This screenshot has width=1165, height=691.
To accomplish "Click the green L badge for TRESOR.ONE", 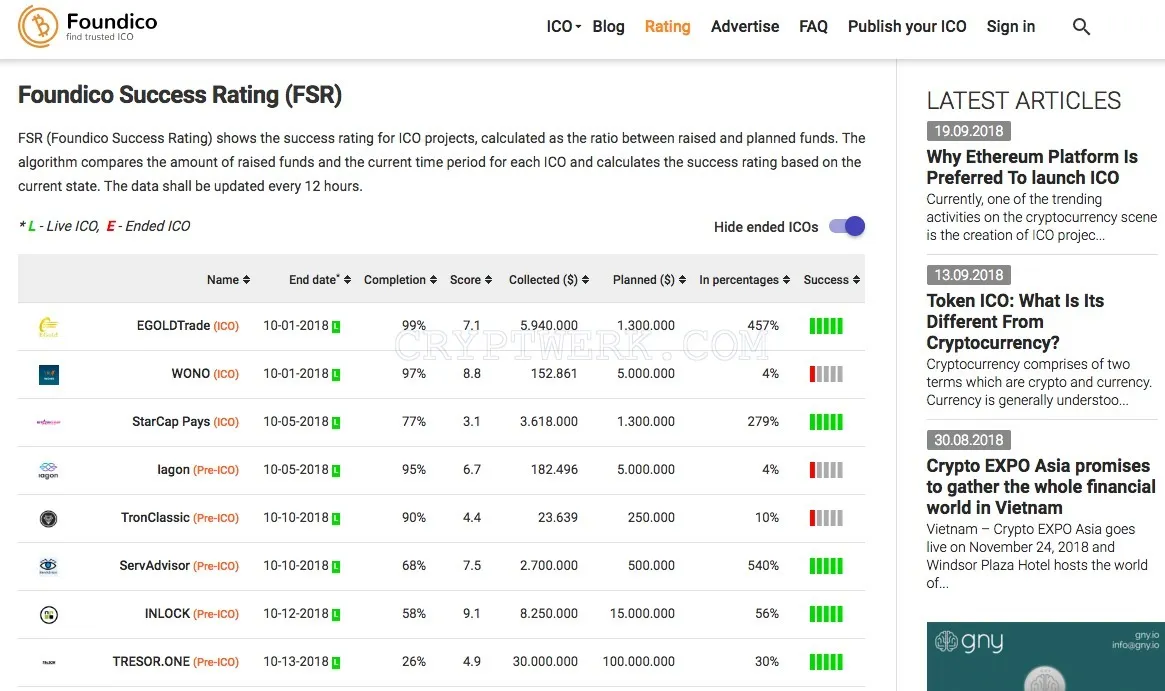I will tap(336, 663).
